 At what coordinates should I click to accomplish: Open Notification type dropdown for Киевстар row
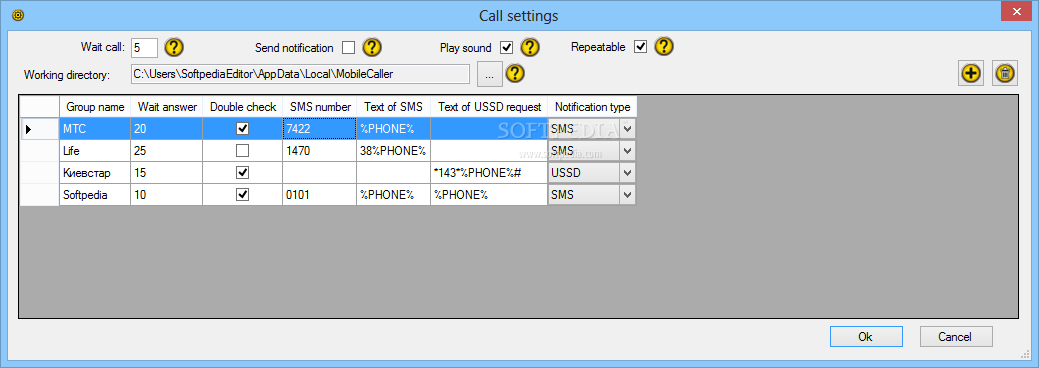pyautogui.click(x=627, y=172)
